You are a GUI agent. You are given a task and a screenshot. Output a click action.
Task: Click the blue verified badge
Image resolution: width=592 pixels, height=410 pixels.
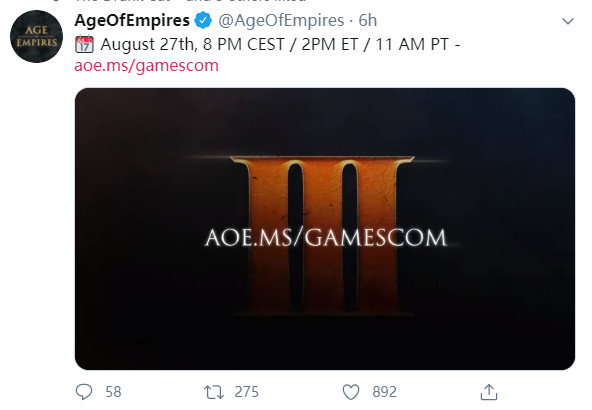203,20
